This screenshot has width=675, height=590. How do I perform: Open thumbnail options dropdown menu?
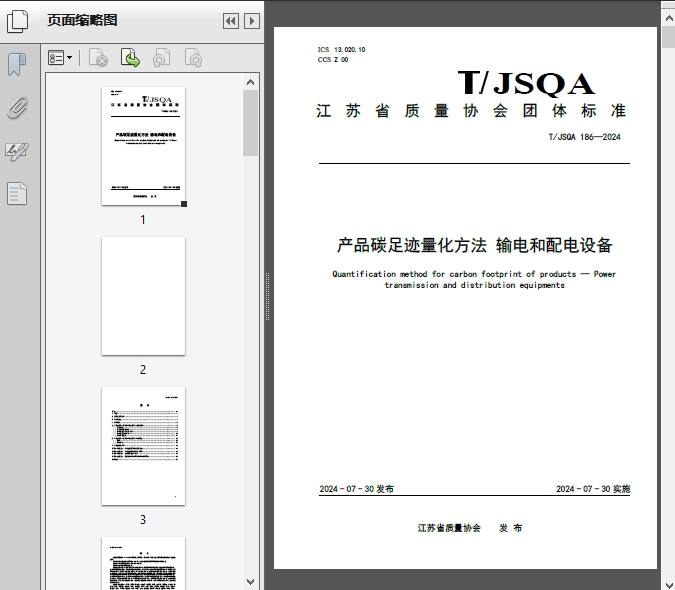60,58
